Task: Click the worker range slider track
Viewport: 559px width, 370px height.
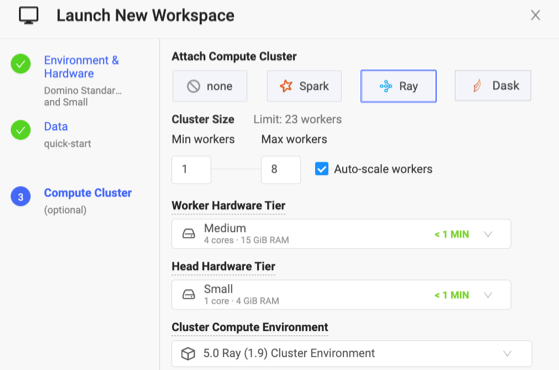Action: click(236, 169)
